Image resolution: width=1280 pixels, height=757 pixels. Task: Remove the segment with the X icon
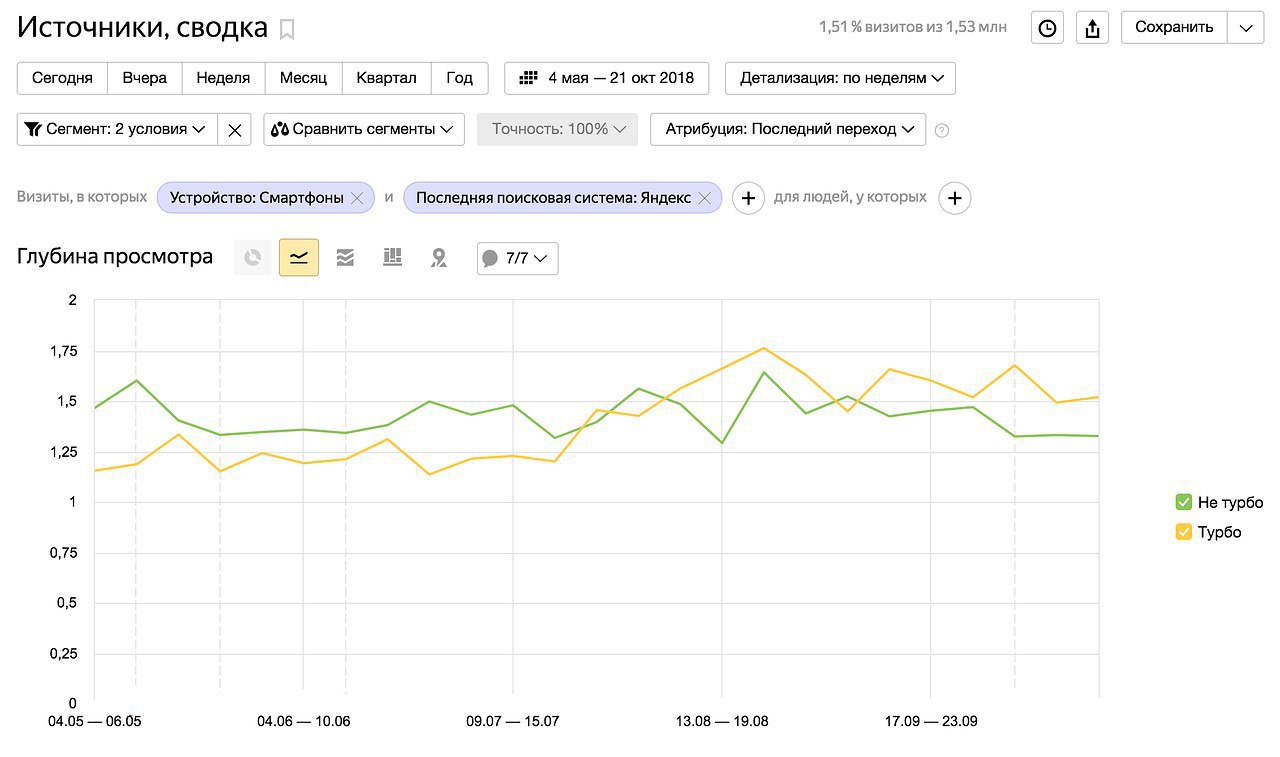[x=234, y=130]
